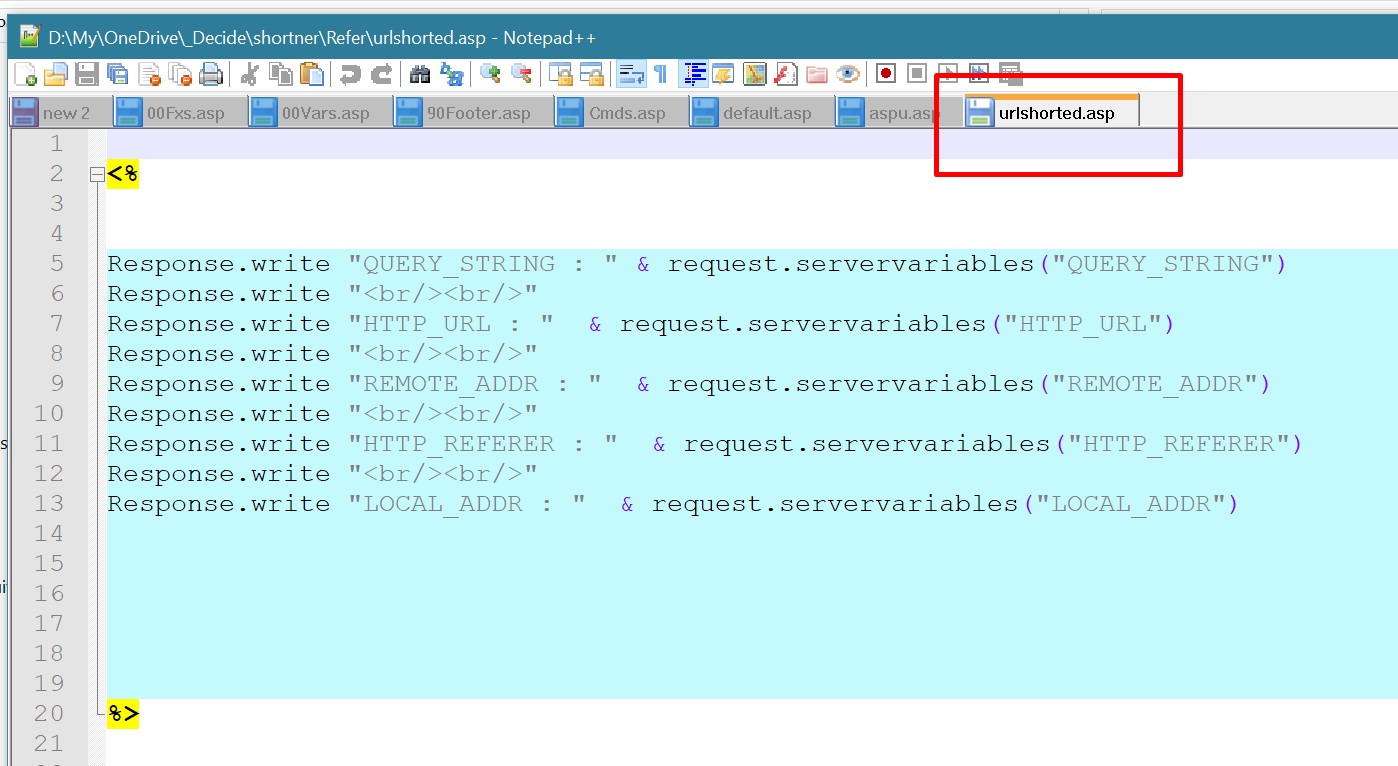The image size is (1398, 766).
Task: Open Find with the binoculars icon
Action: pos(420,74)
